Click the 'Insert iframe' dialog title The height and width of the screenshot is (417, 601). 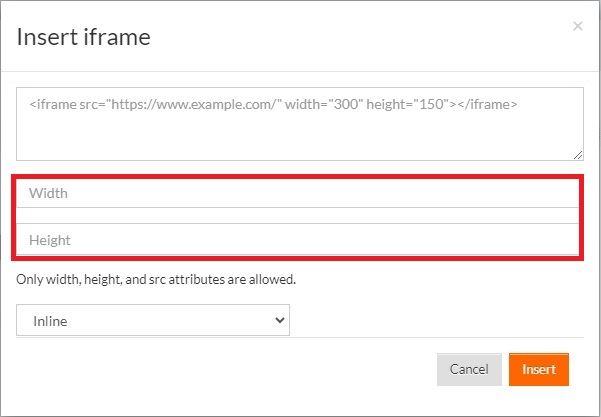point(83,37)
